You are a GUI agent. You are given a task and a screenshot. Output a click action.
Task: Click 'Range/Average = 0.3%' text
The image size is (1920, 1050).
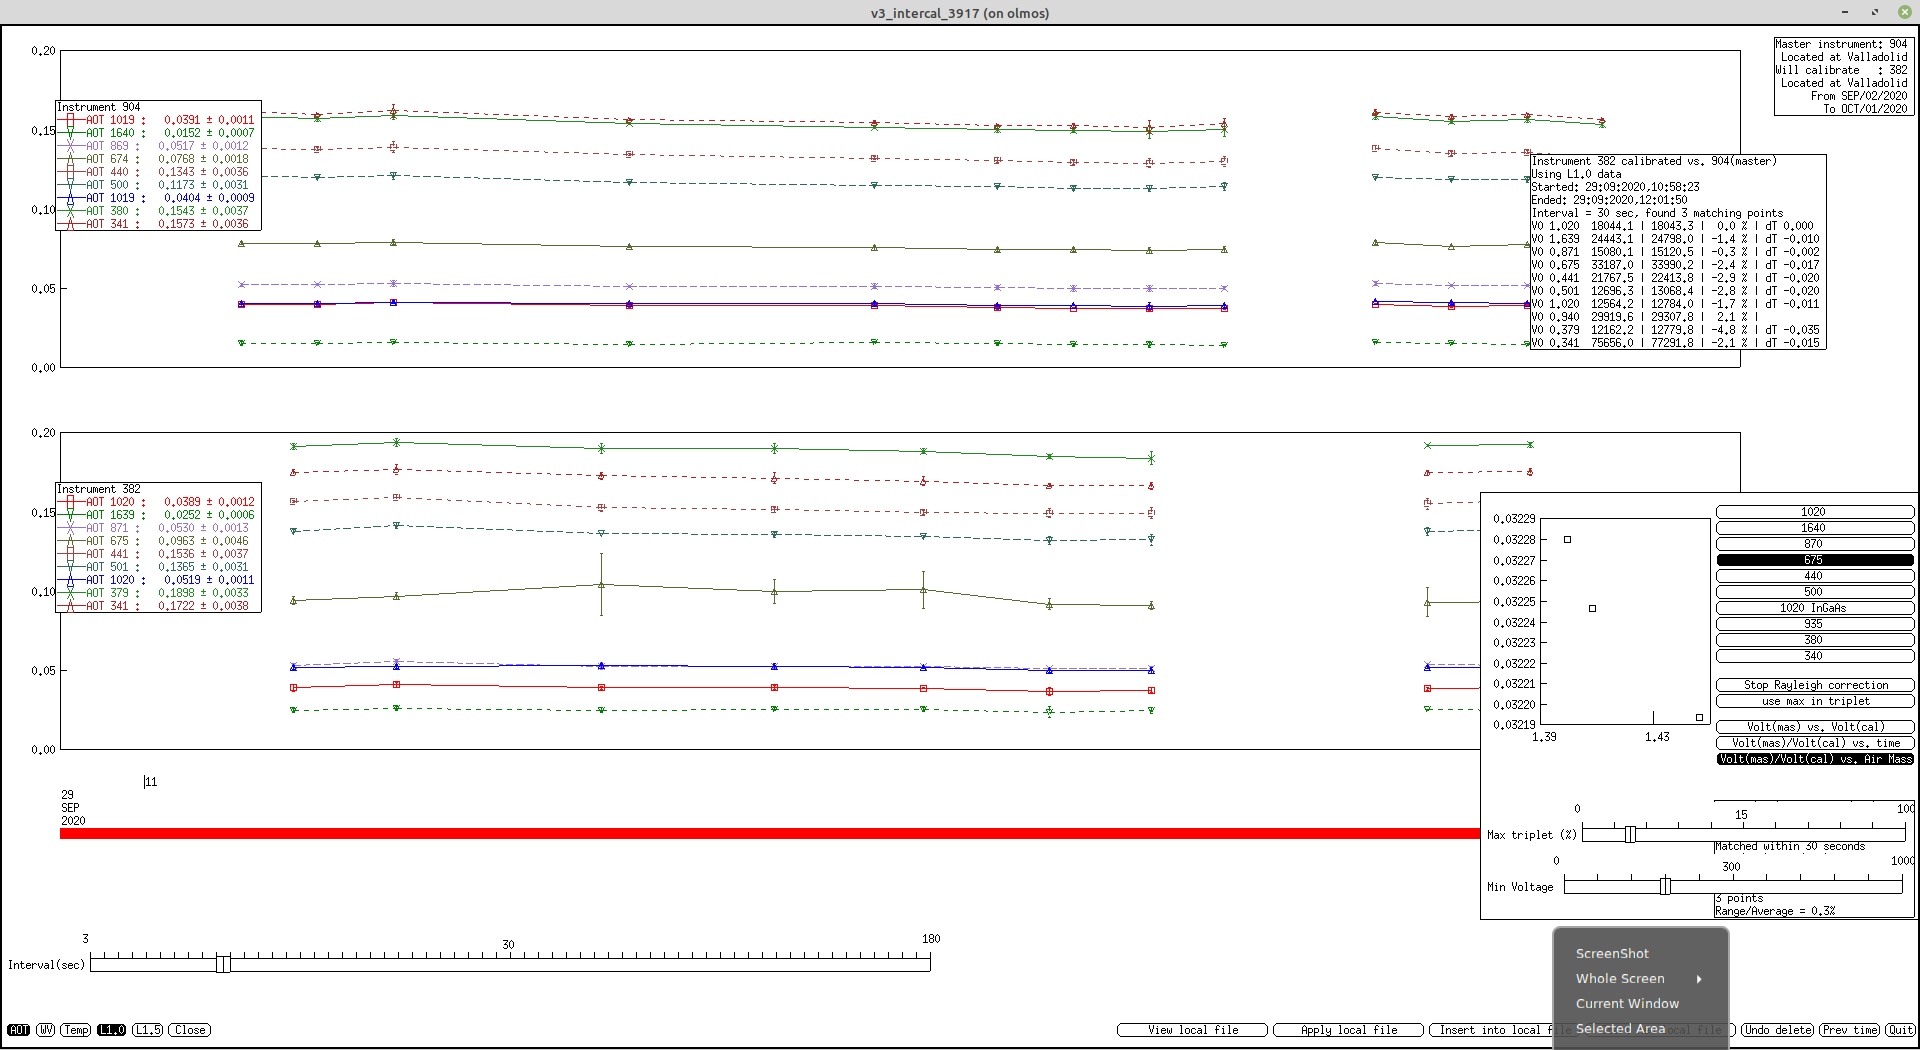tap(1775, 911)
